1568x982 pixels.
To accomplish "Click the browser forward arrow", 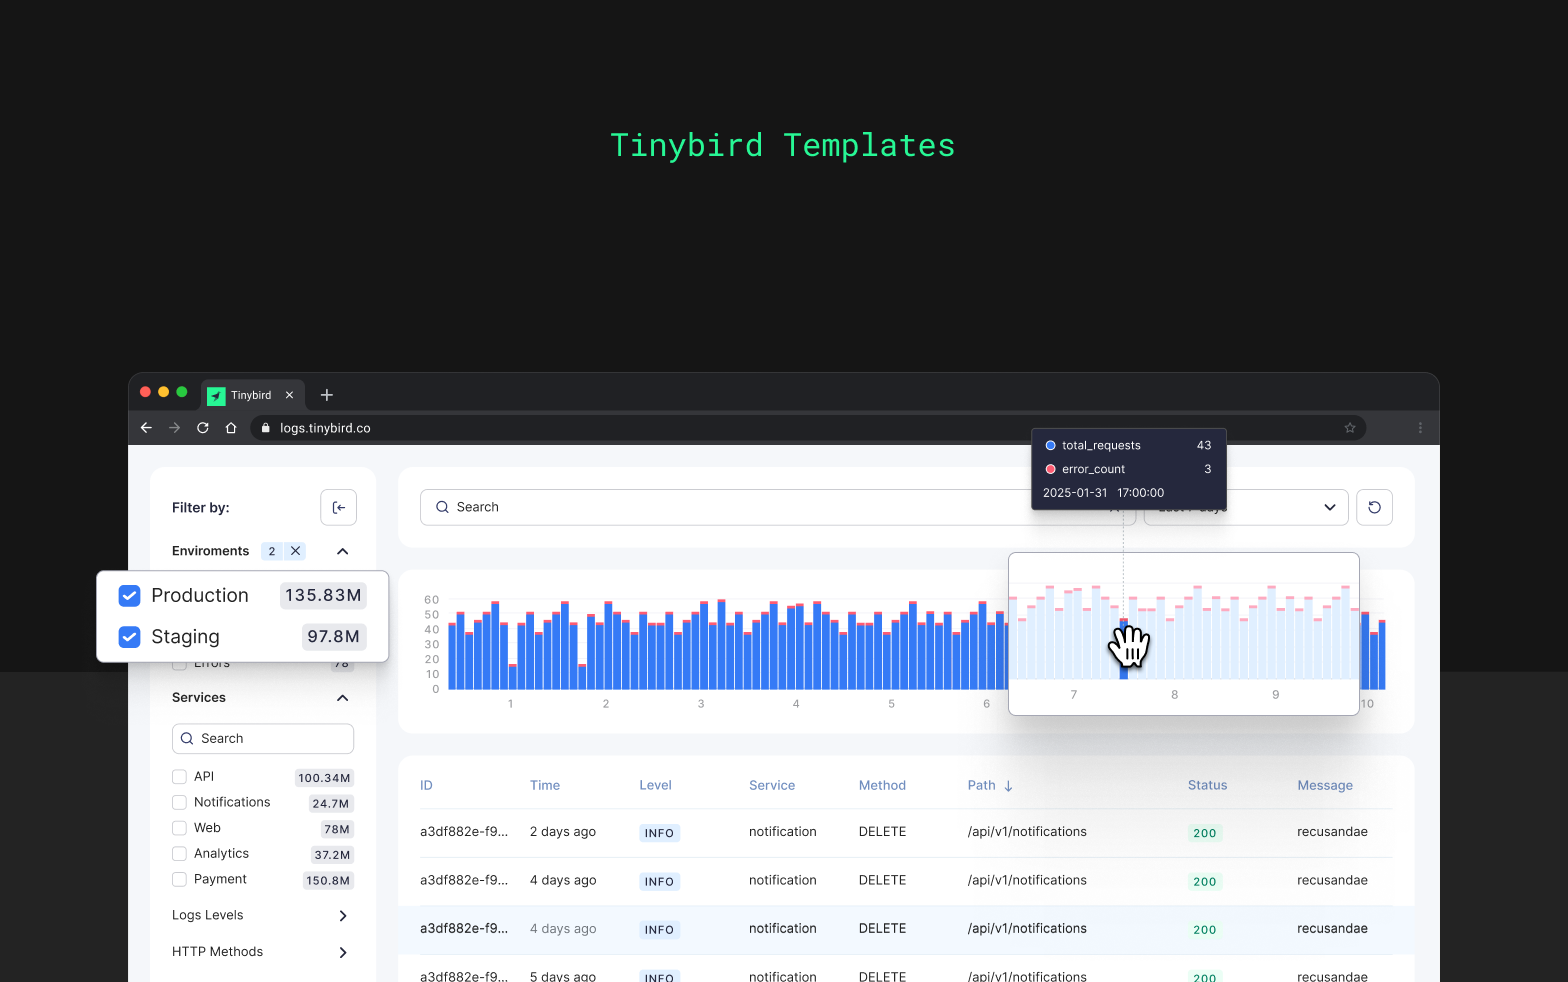I will tap(175, 428).
